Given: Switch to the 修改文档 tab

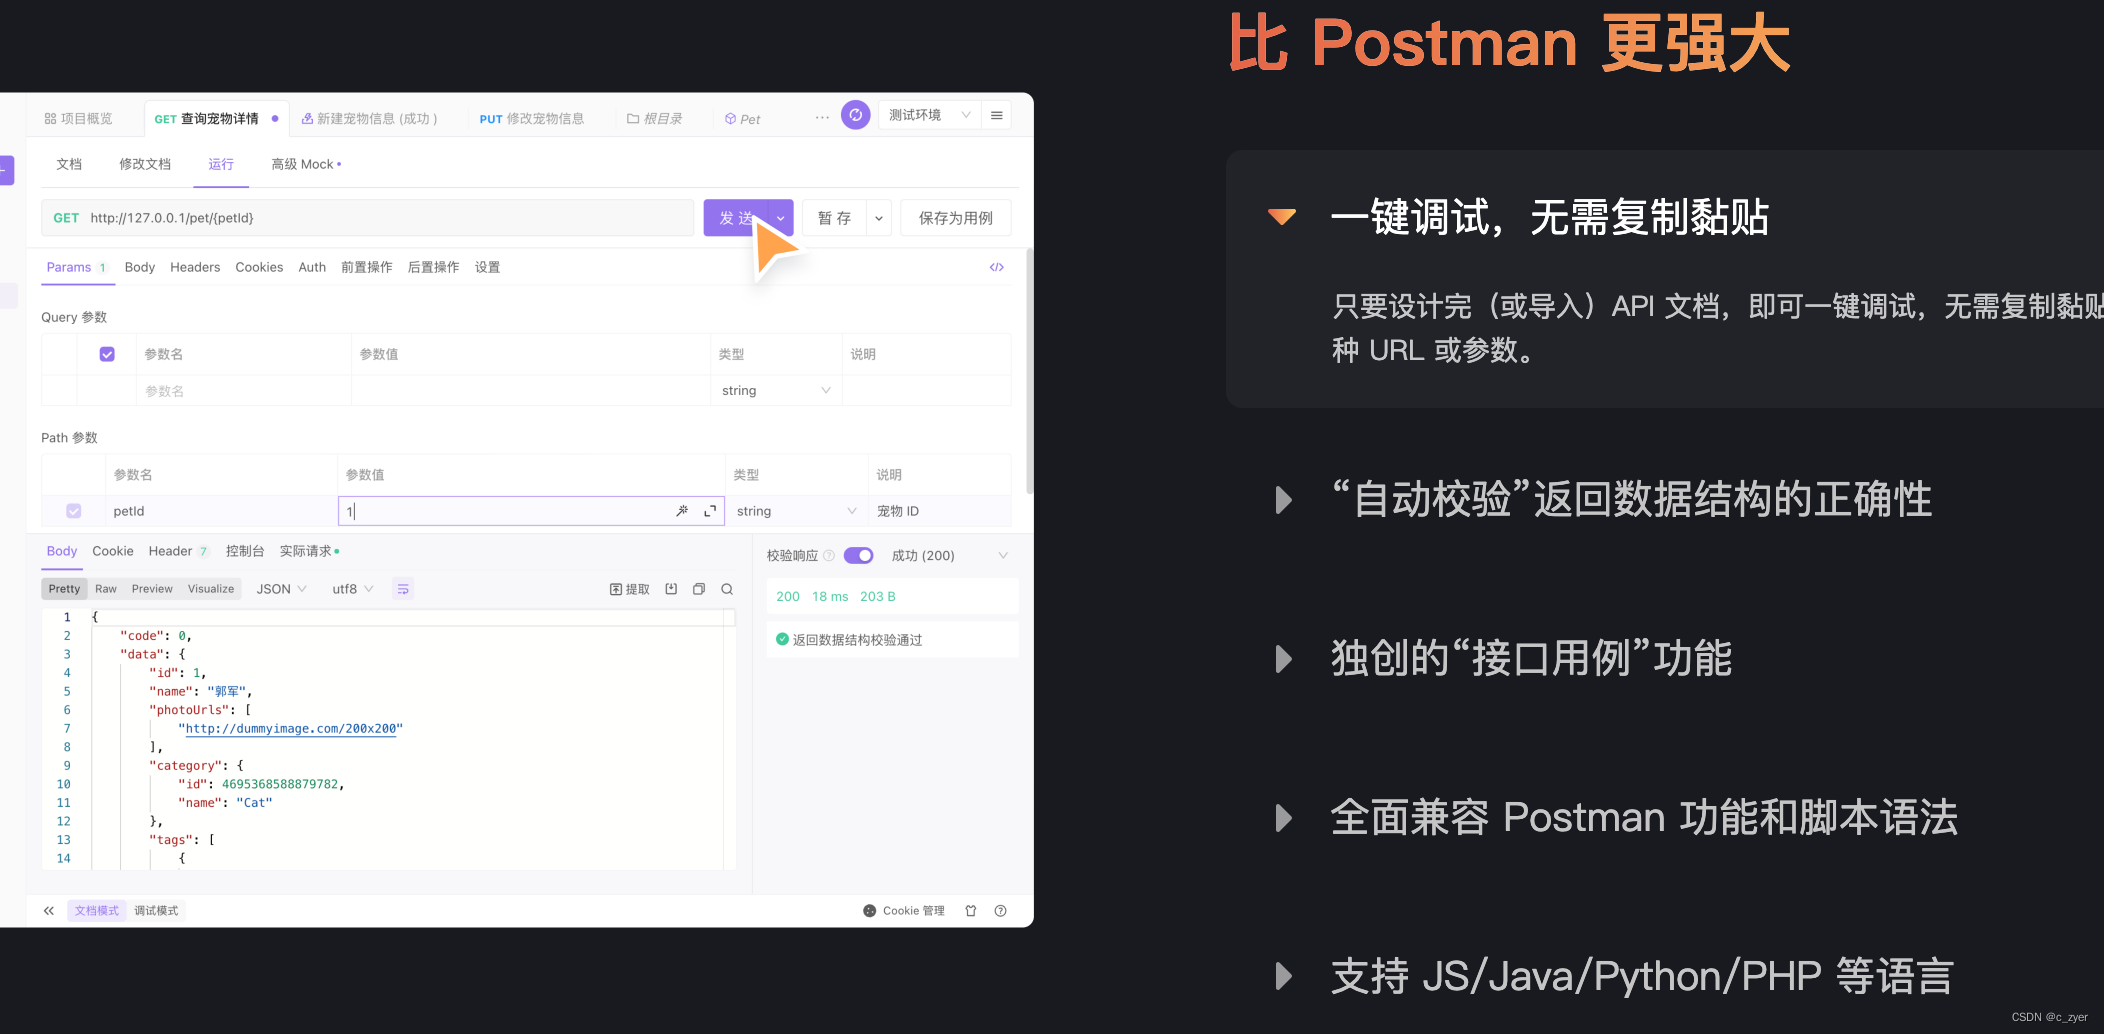Looking at the screenshot, I should pos(145,164).
